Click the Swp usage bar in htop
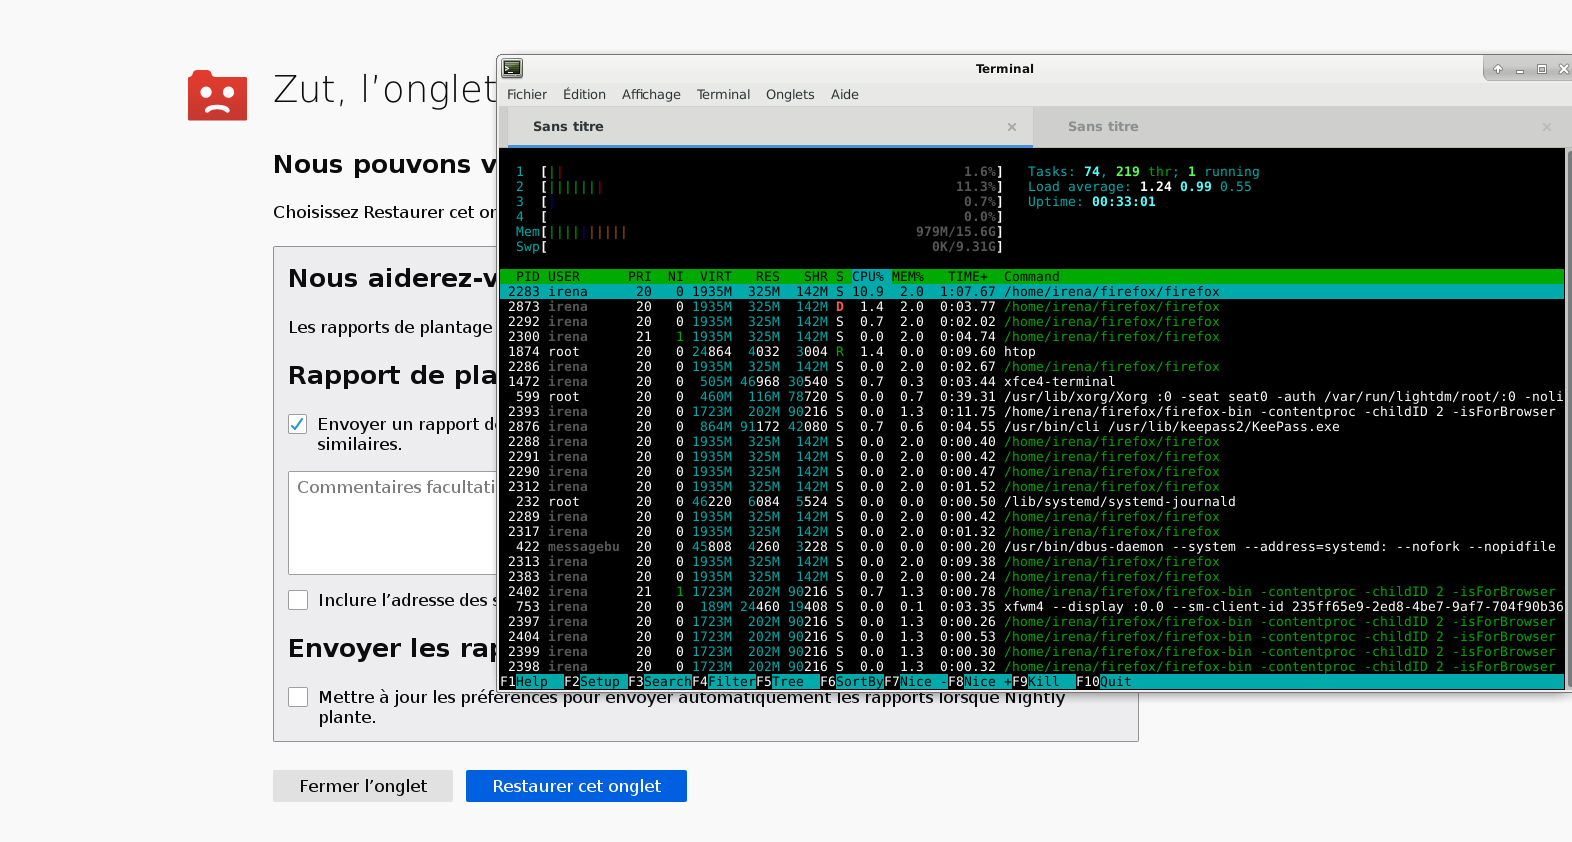Screen dimensions: 1572x842 [759, 247]
